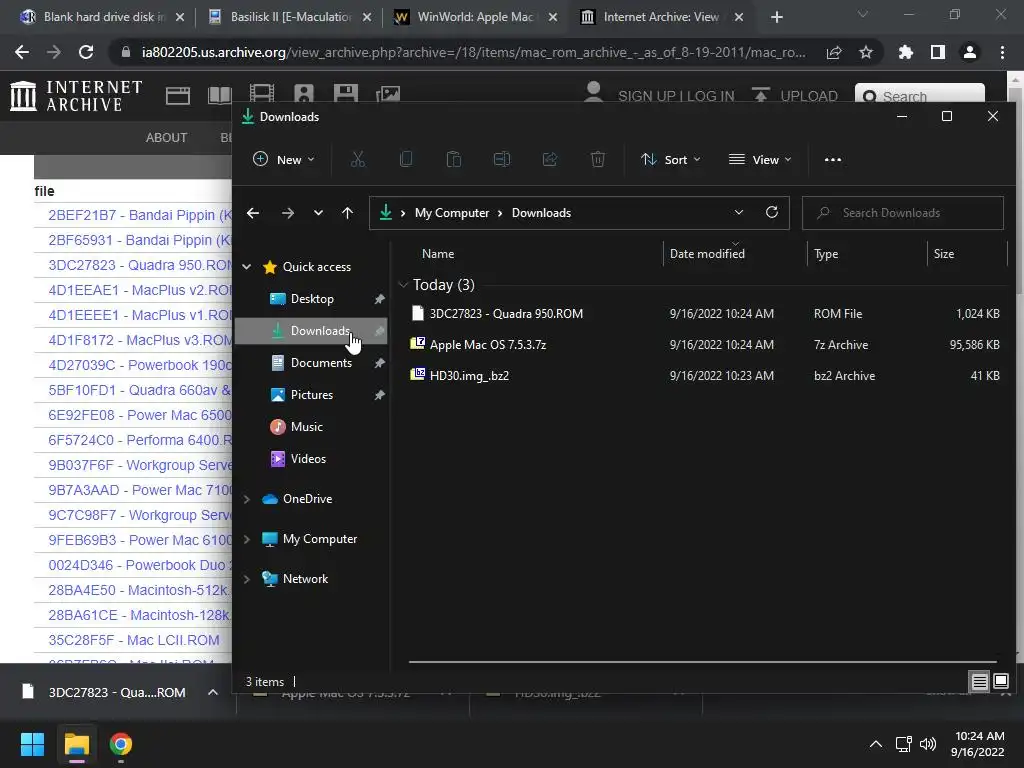This screenshot has width=1024, height=768.
Task: Open Chrome three-dot menu
Action: coord(1002,52)
